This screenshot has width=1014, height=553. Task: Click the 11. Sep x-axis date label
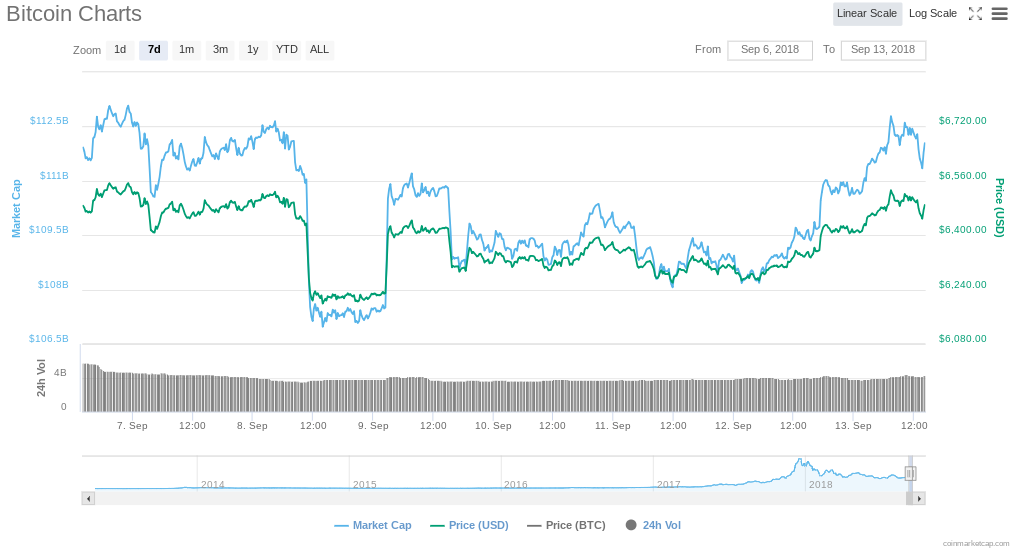(612, 426)
